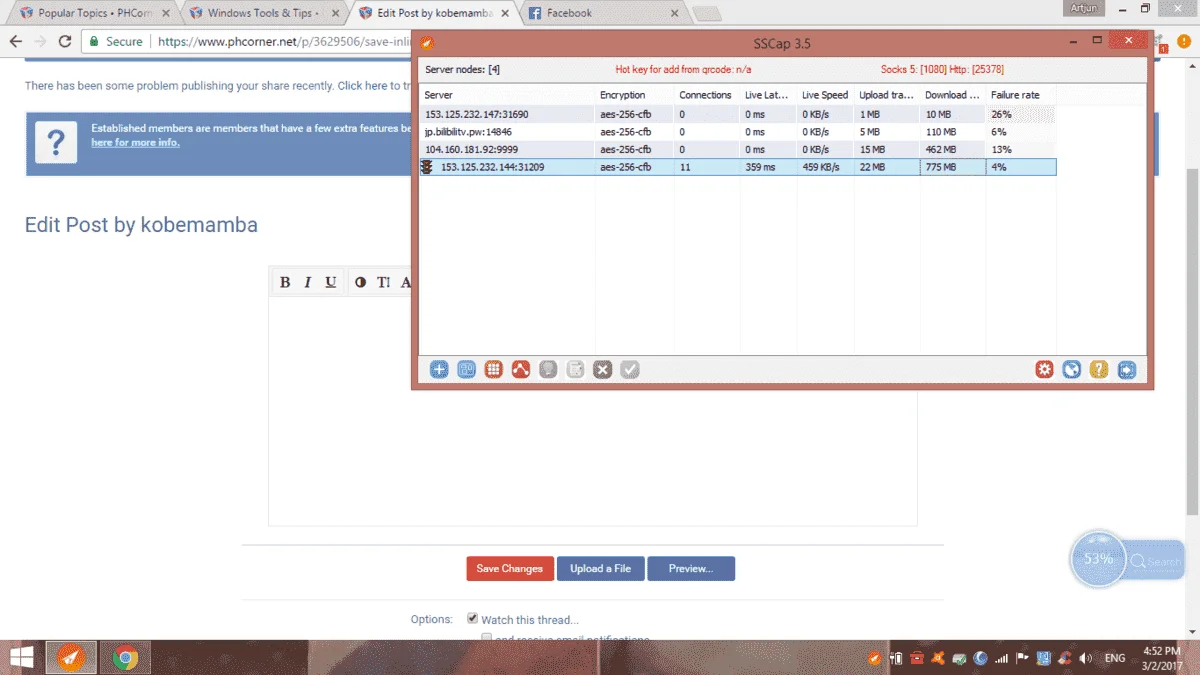
Task: Click the SSCap rocket icon in title bar
Action: tap(427, 44)
